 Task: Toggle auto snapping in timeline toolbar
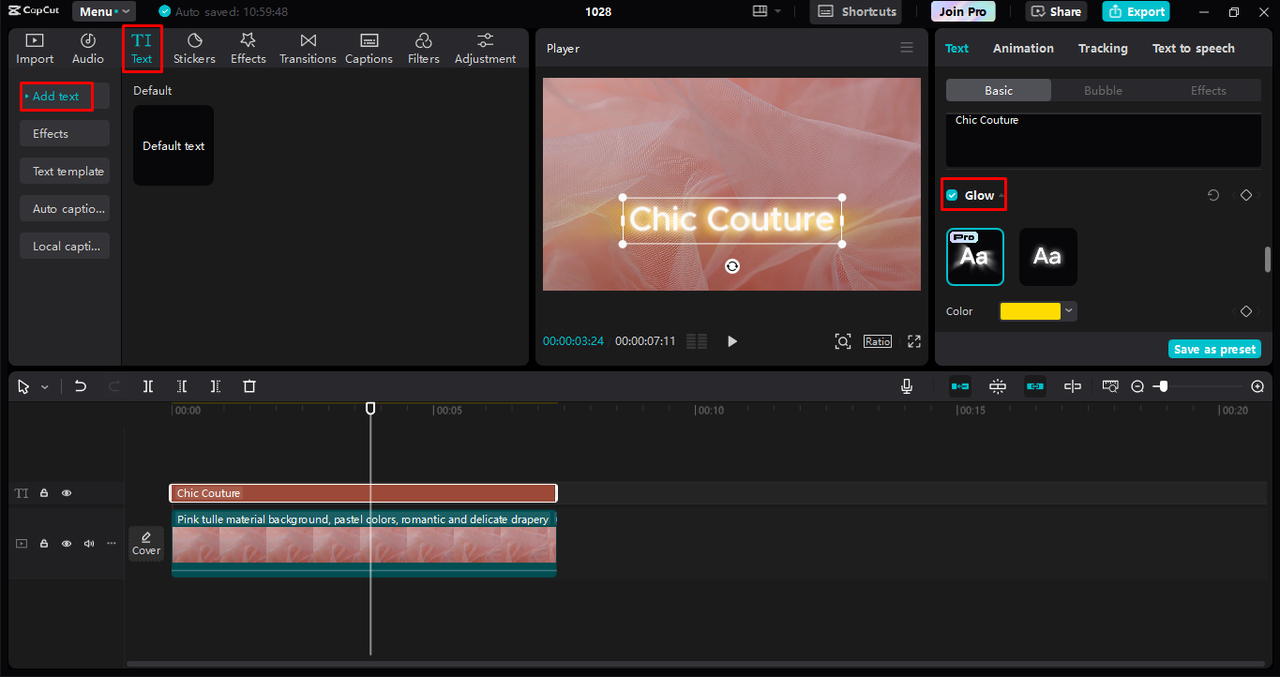coord(998,386)
